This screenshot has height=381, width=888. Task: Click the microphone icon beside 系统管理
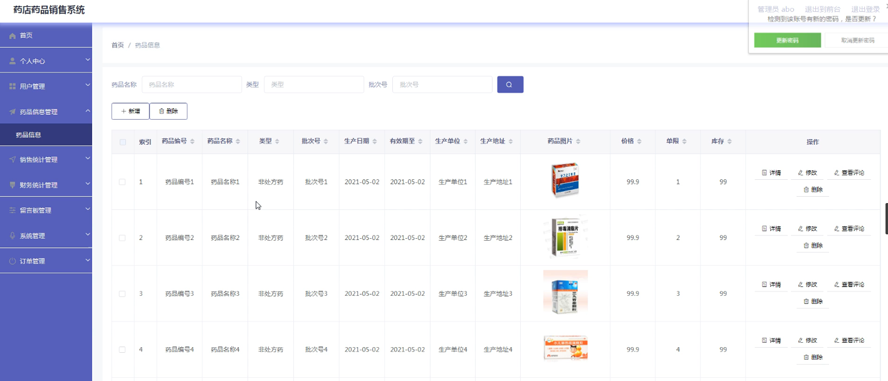tap(12, 236)
